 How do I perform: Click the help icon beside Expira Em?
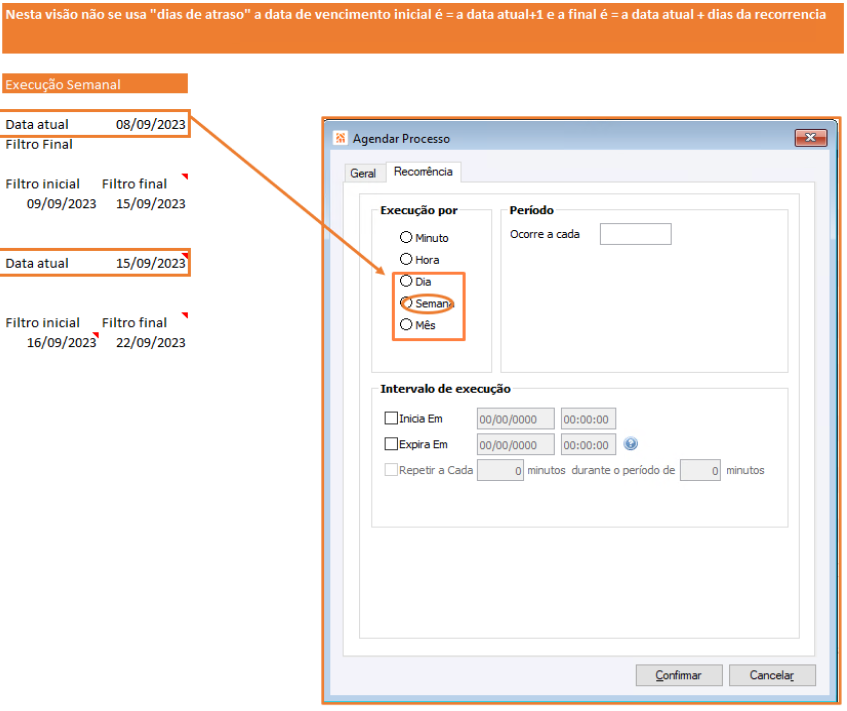(x=630, y=444)
